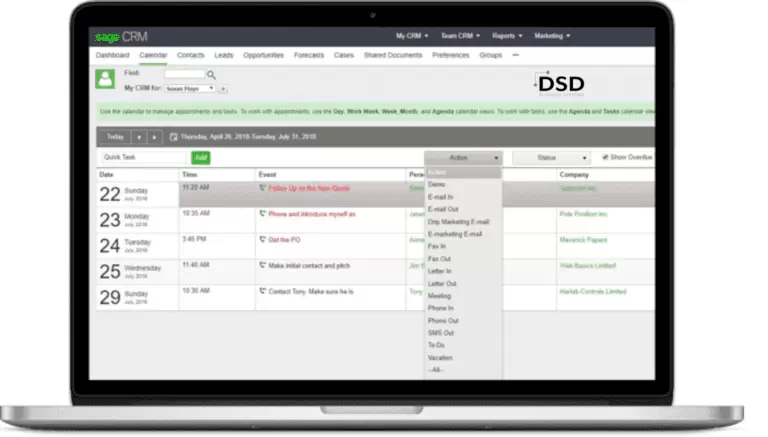Switch to the Opportunities tab
This screenshot has height=437, width=768.
click(264, 55)
